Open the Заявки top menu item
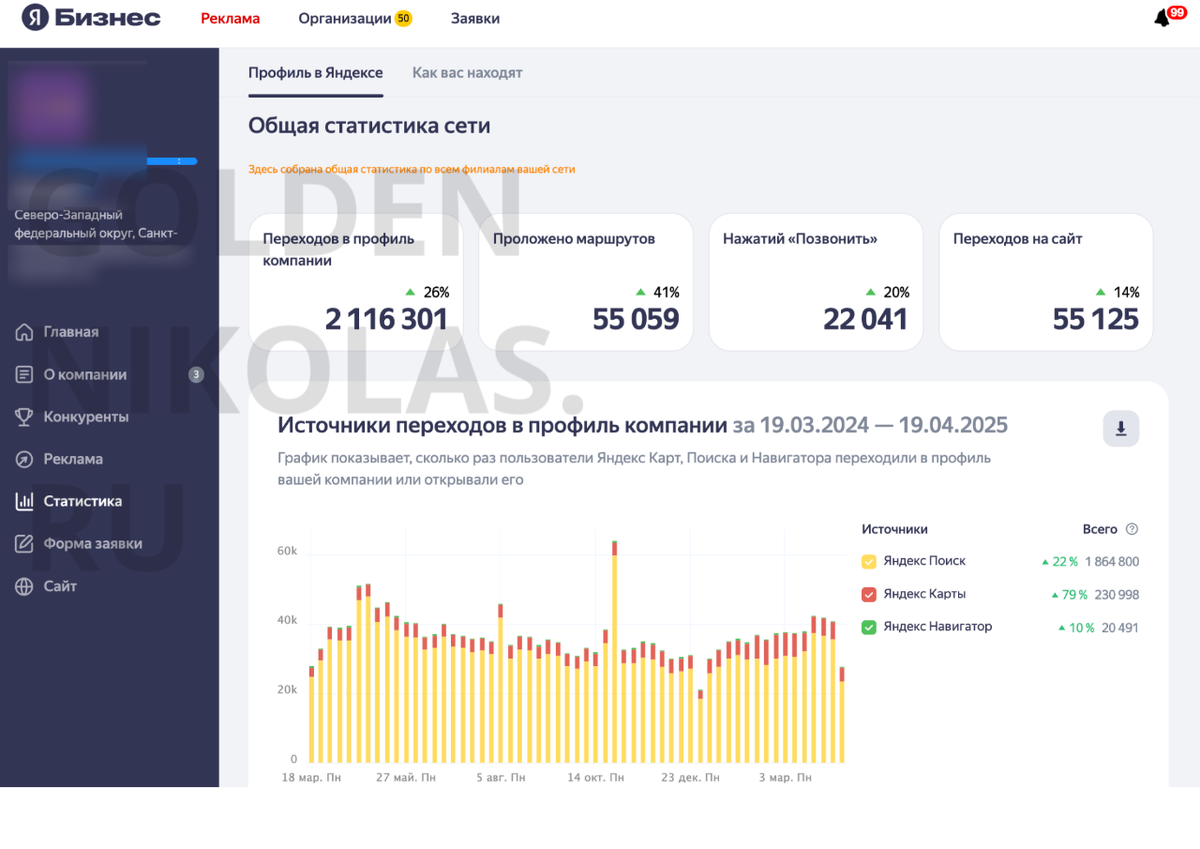 [475, 18]
